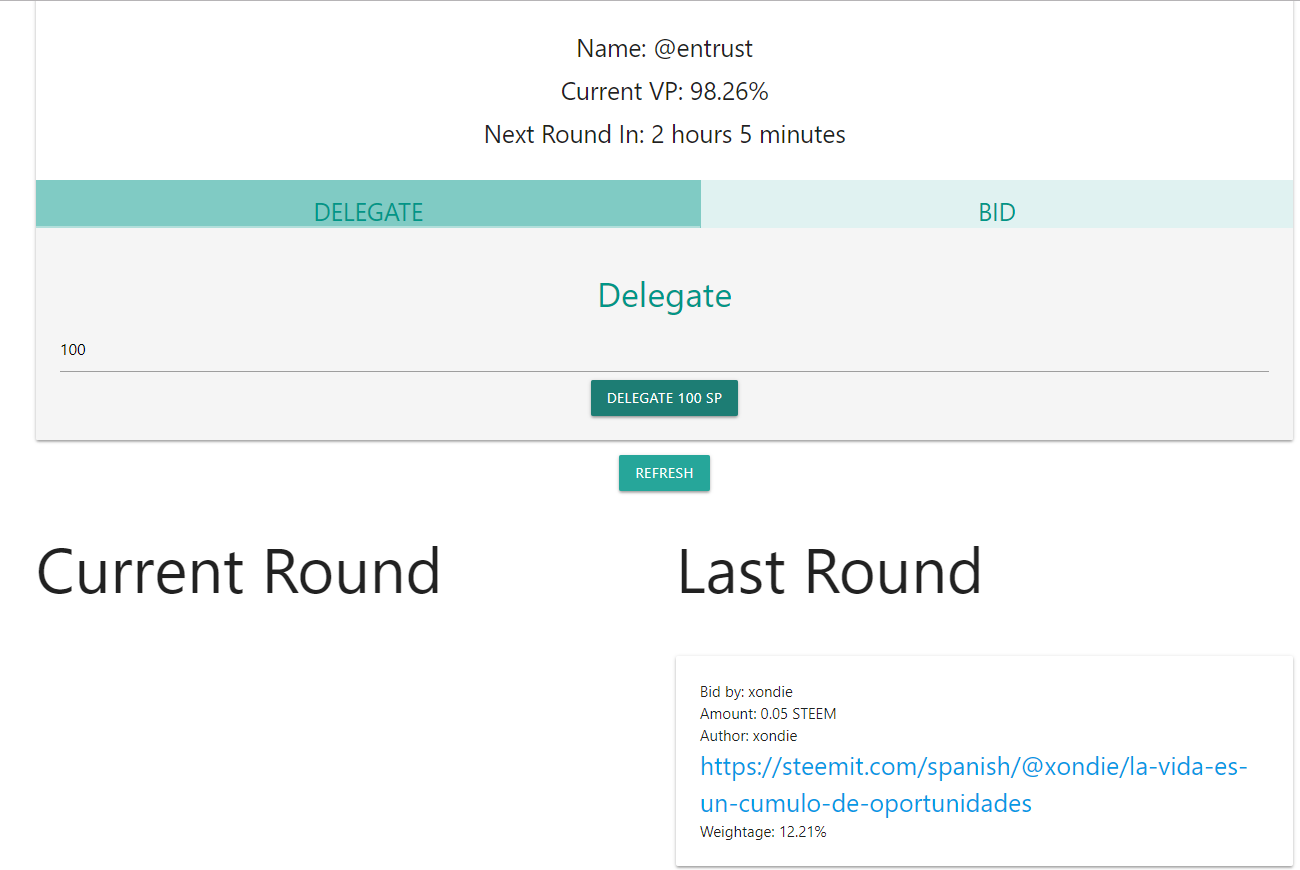This screenshot has height=870, width=1300.
Task: Click 'un-cumulo-de-oportunidades' part of the link
Action: point(866,803)
